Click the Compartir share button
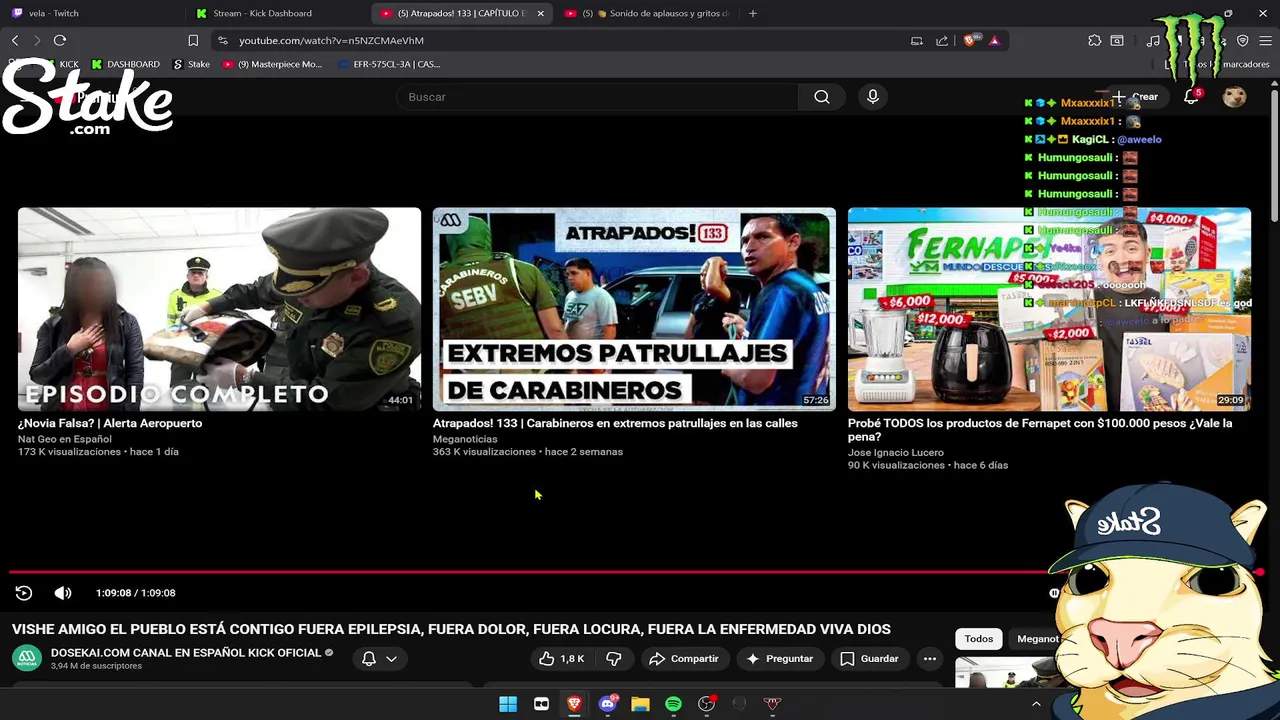Viewport: 1280px width, 720px height. (x=684, y=659)
